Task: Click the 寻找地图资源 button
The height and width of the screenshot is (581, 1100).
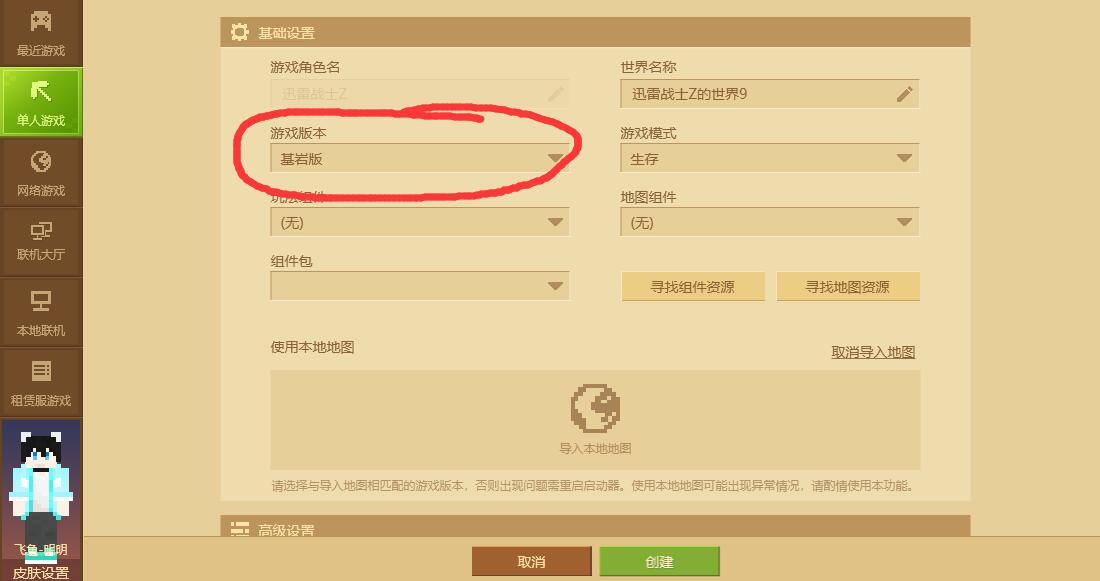Action: pyautogui.click(x=847, y=286)
